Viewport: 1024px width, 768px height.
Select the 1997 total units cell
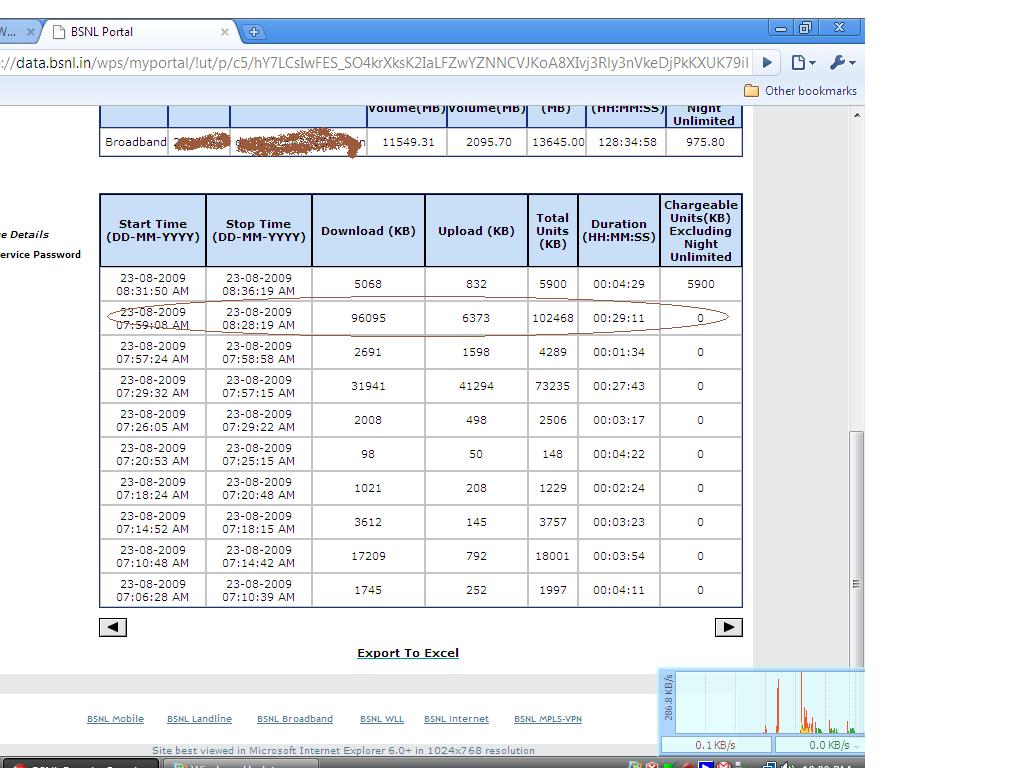click(552, 590)
